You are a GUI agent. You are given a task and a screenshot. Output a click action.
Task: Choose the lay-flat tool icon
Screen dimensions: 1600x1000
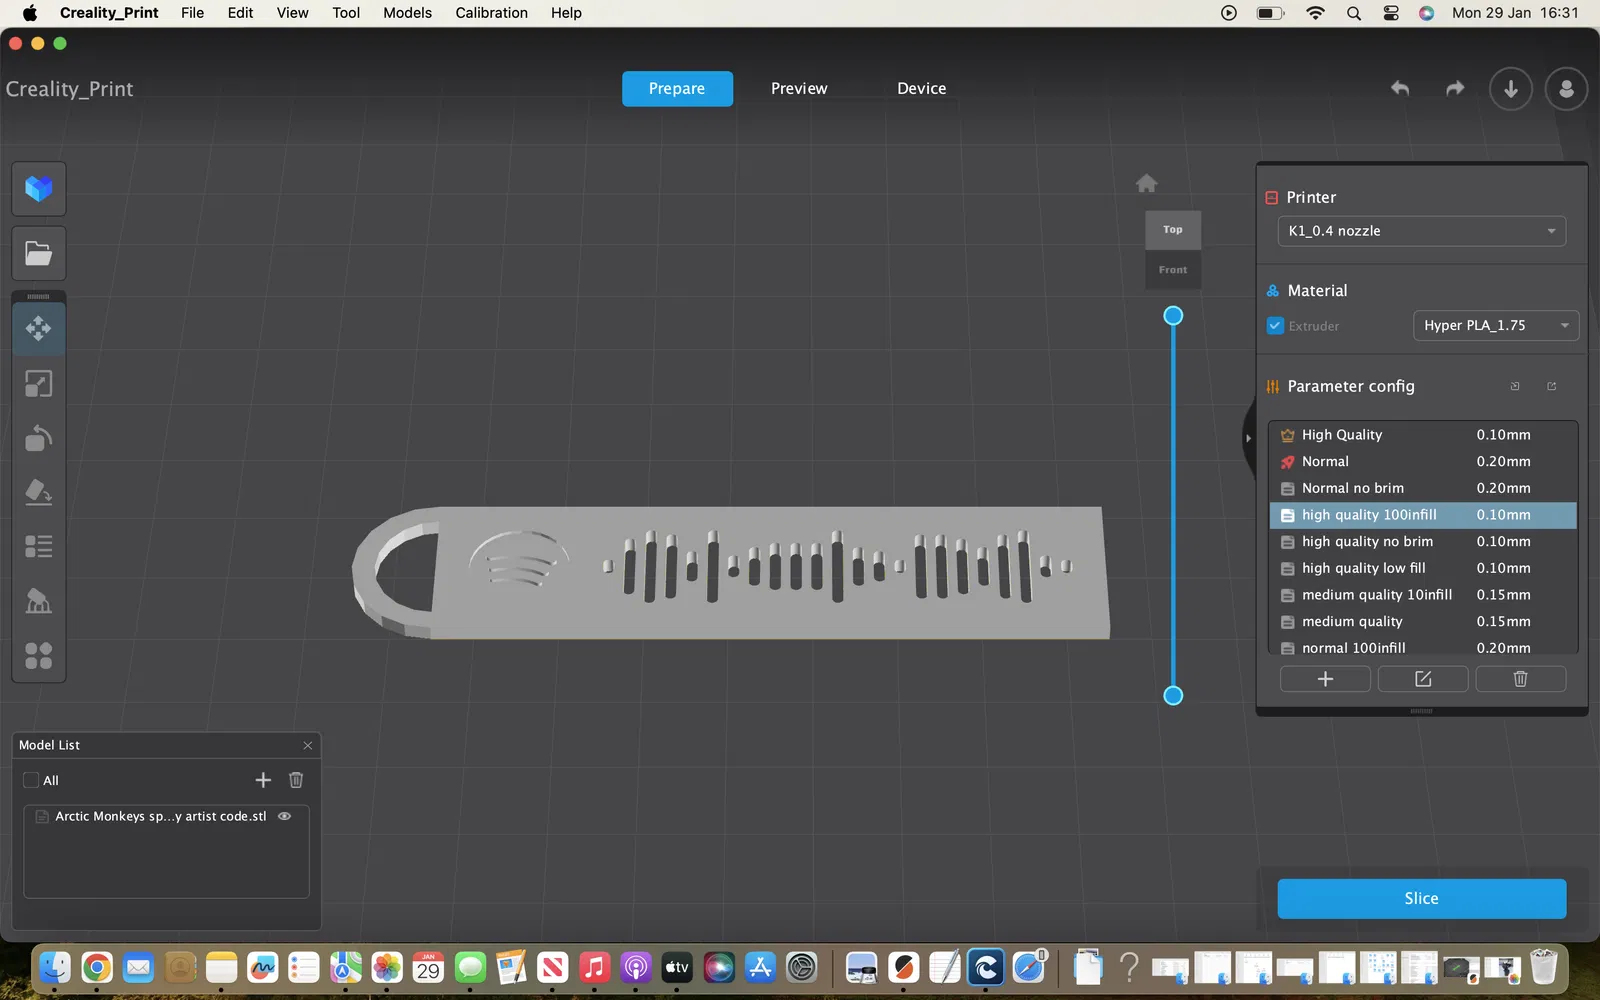point(39,492)
